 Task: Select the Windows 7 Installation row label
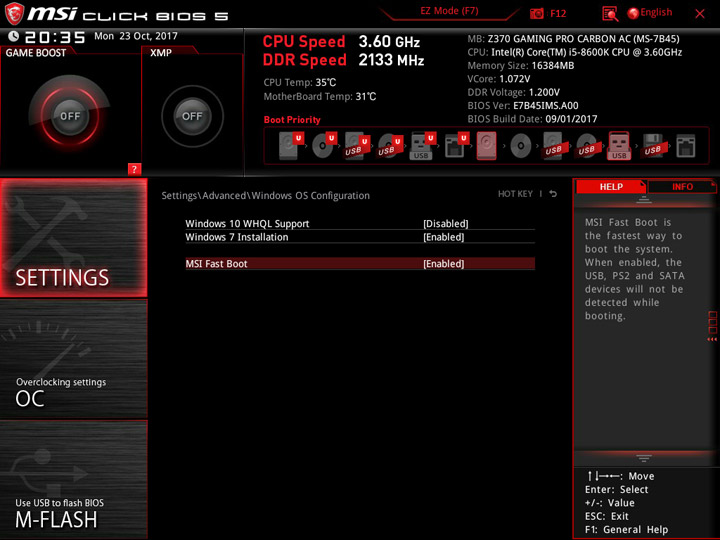[x=237, y=237]
